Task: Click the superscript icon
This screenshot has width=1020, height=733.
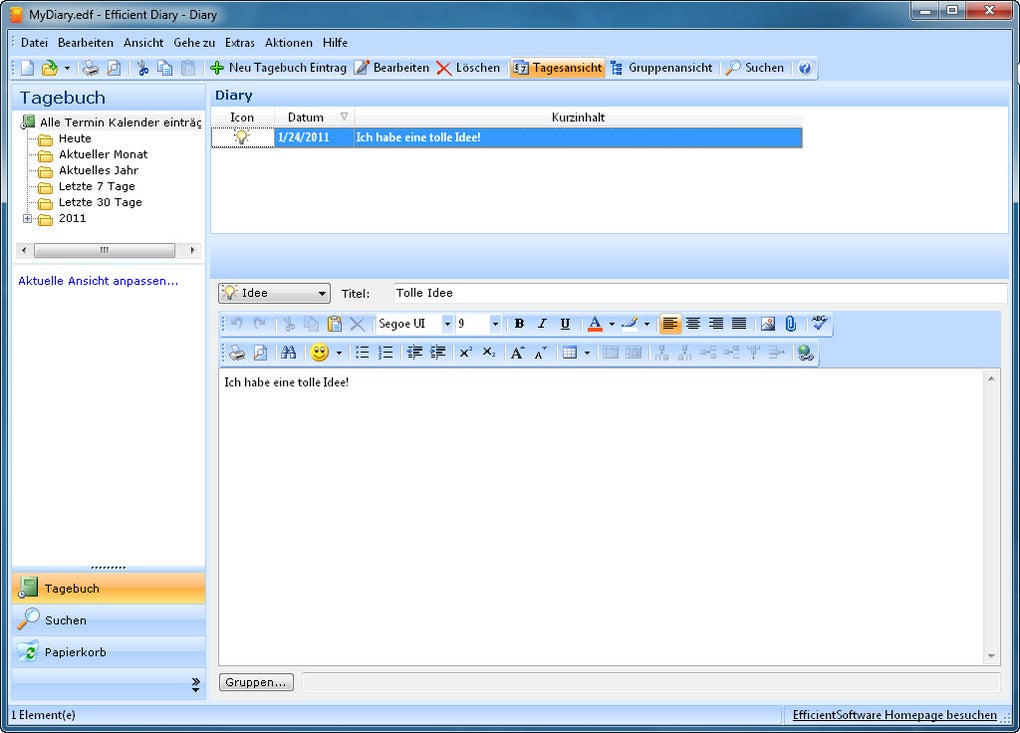Action: [x=466, y=353]
